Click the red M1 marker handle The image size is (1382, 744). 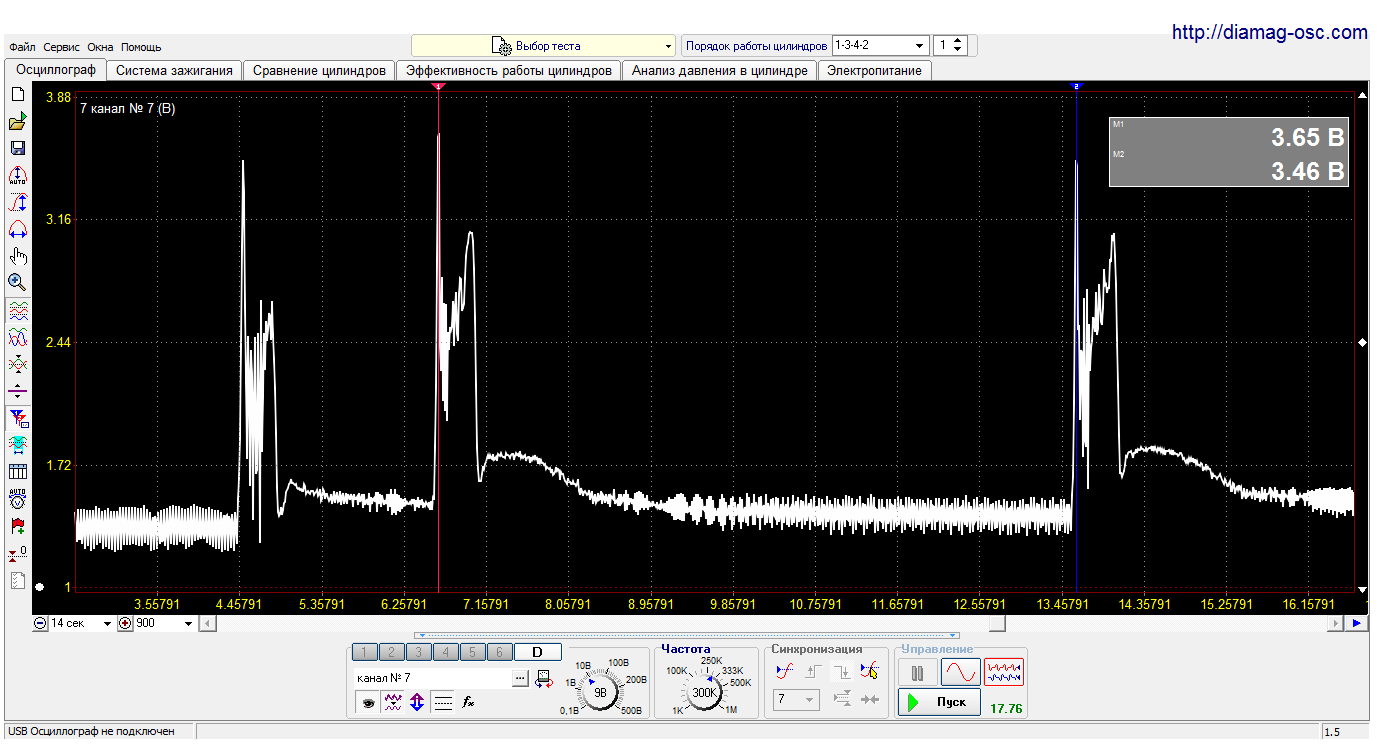(438, 87)
